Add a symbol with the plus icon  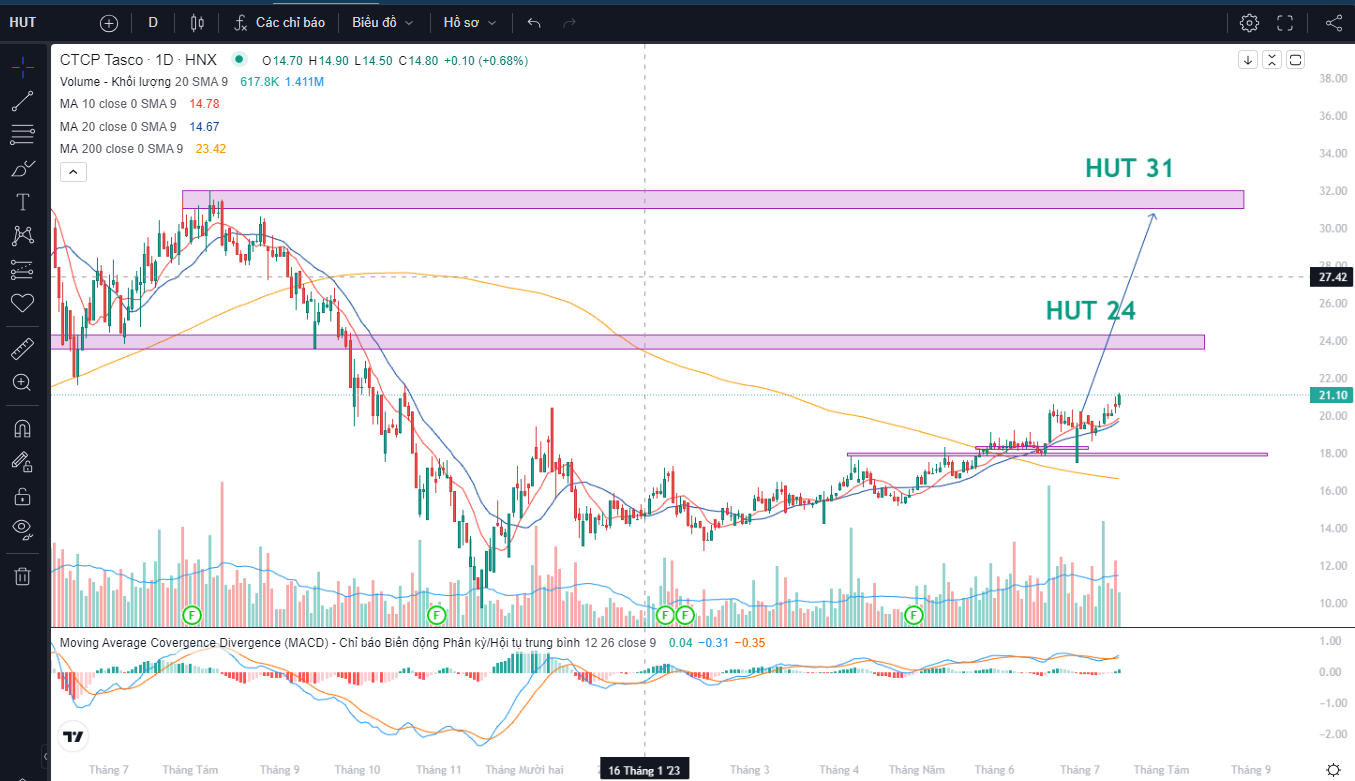pos(109,22)
